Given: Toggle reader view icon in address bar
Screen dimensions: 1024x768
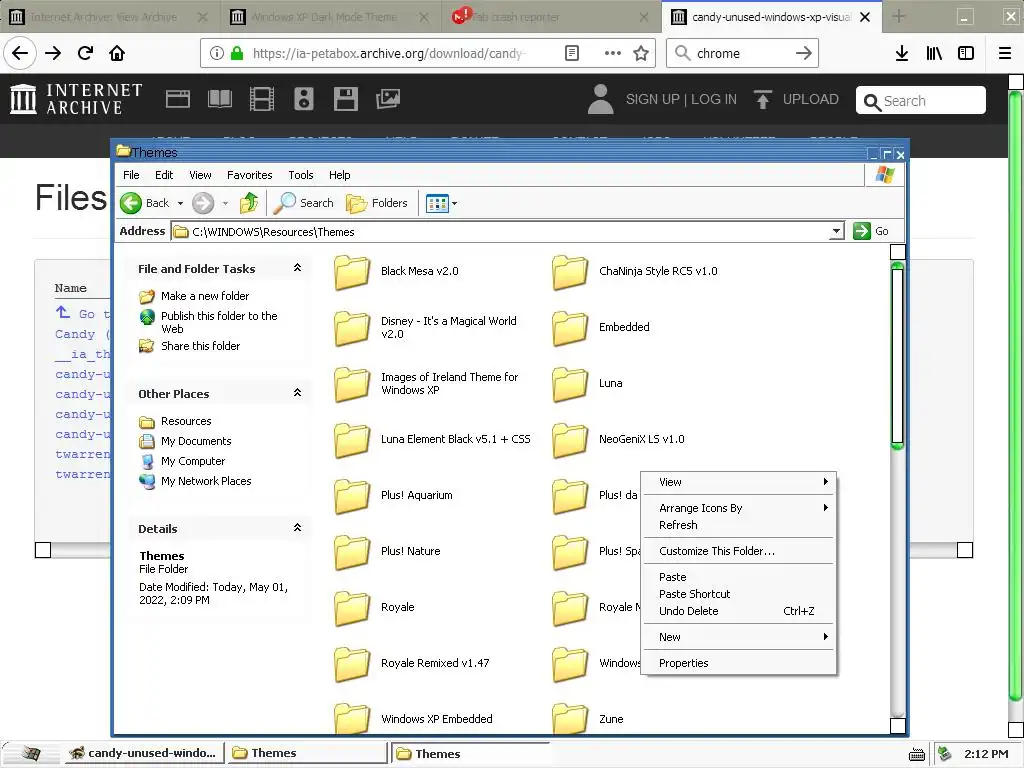Looking at the screenshot, I should click(571, 53).
